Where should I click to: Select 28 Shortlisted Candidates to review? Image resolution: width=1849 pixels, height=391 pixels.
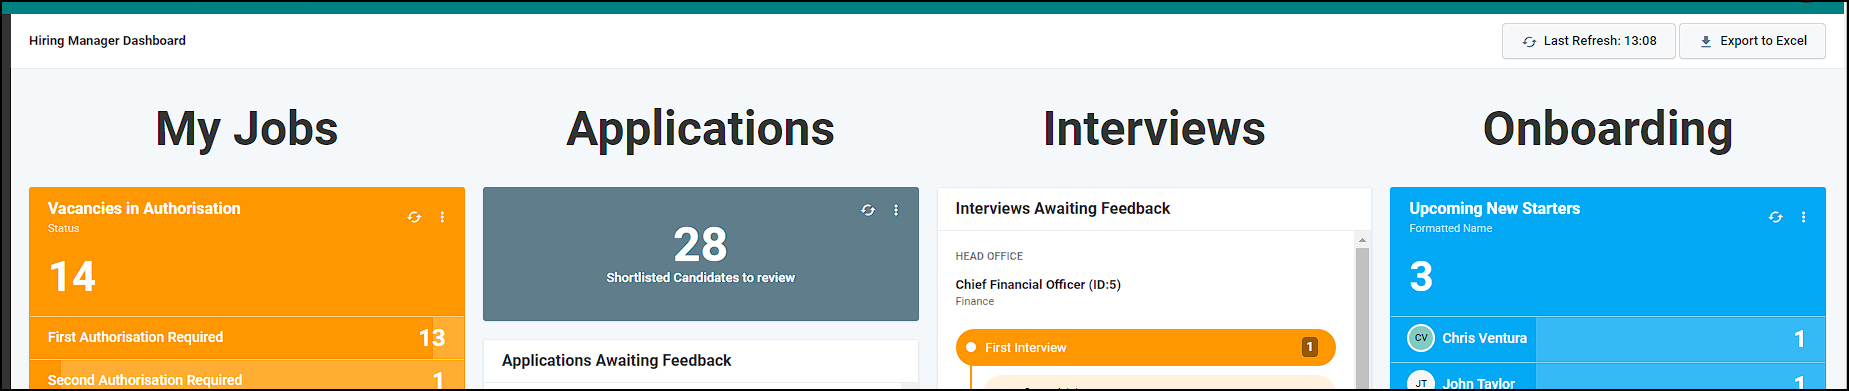[x=701, y=254]
